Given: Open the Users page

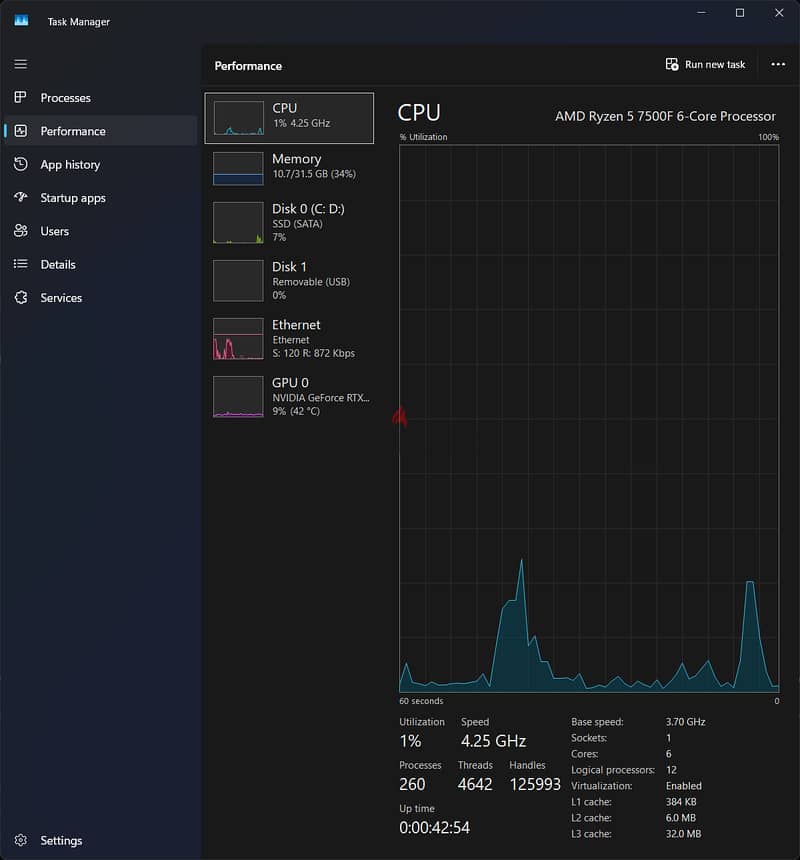Looking at the screenshot, I should click(x=101, y=231).
